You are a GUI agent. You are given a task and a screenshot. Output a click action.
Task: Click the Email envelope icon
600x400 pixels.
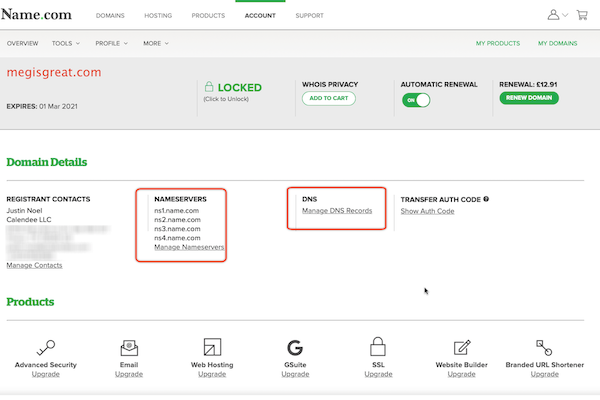(129, 348)
